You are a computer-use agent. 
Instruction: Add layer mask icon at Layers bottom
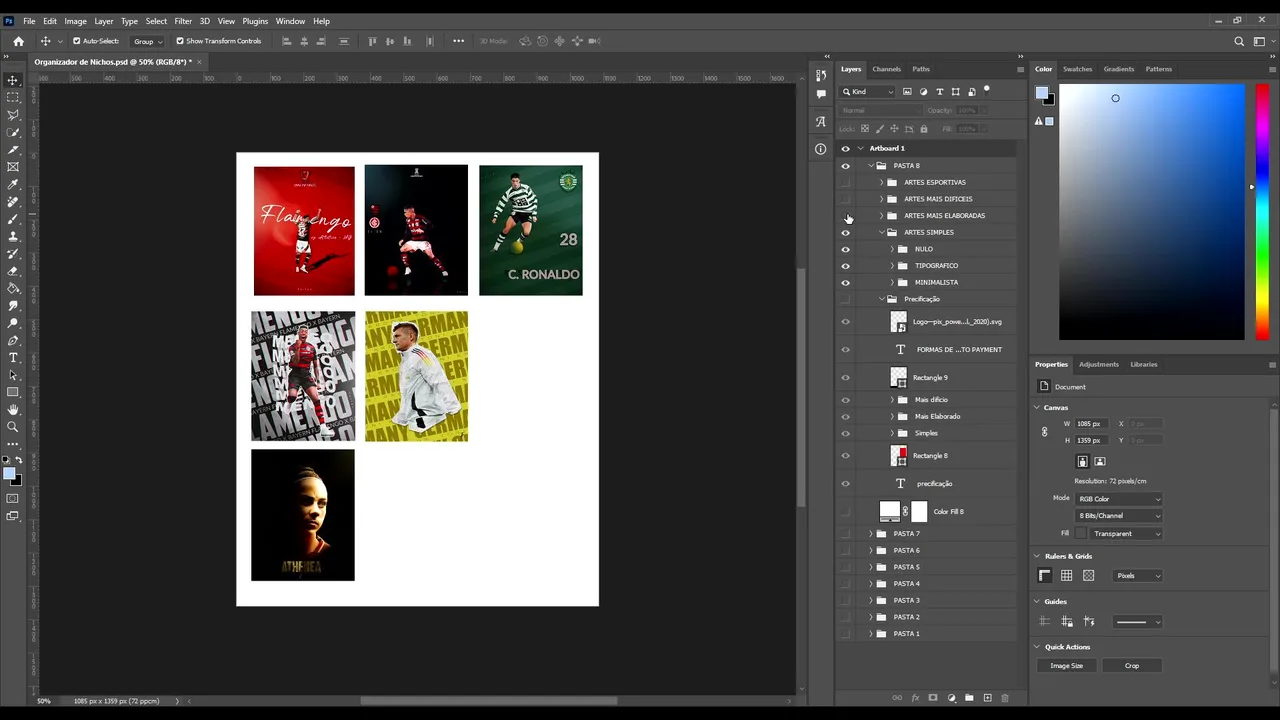click(933, 698)
